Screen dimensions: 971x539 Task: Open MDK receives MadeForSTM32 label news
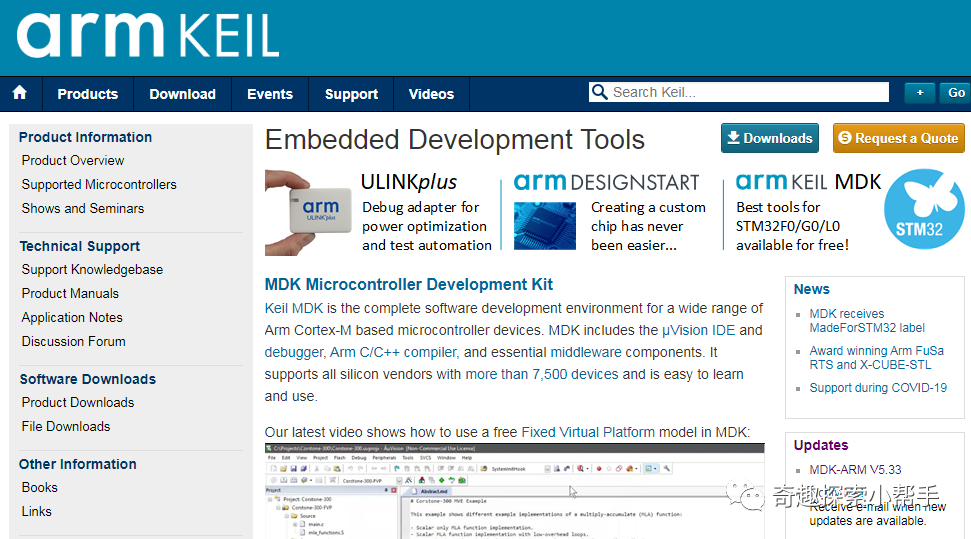pos(867,321)
